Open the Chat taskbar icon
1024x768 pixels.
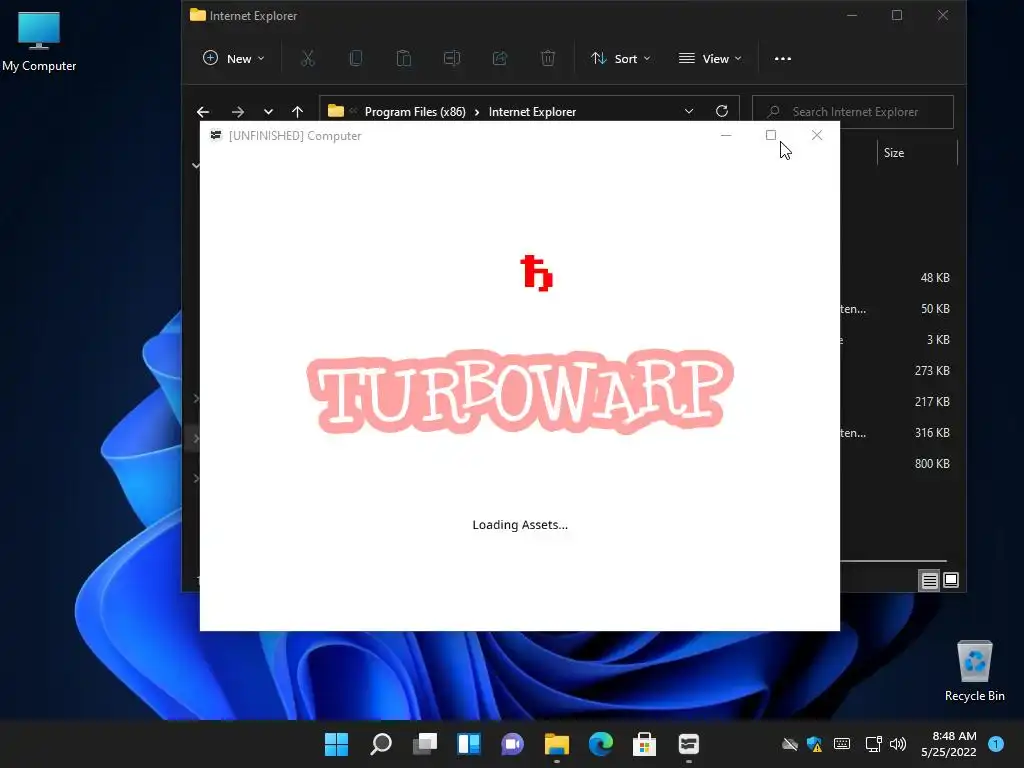tap(513, 744)
